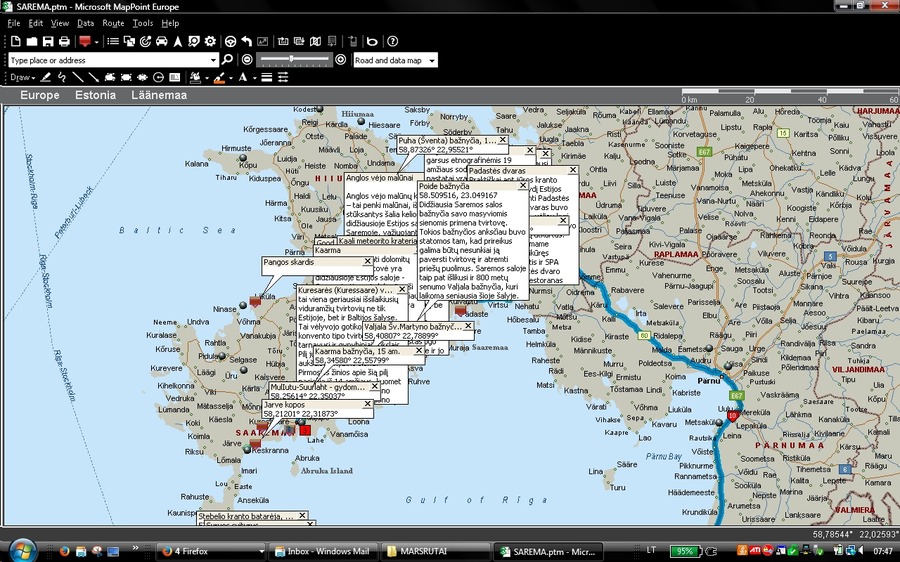The width and height of the screenshot is (900, 562).
Task: Open the Data menu
Action: (x=86, y=23)
